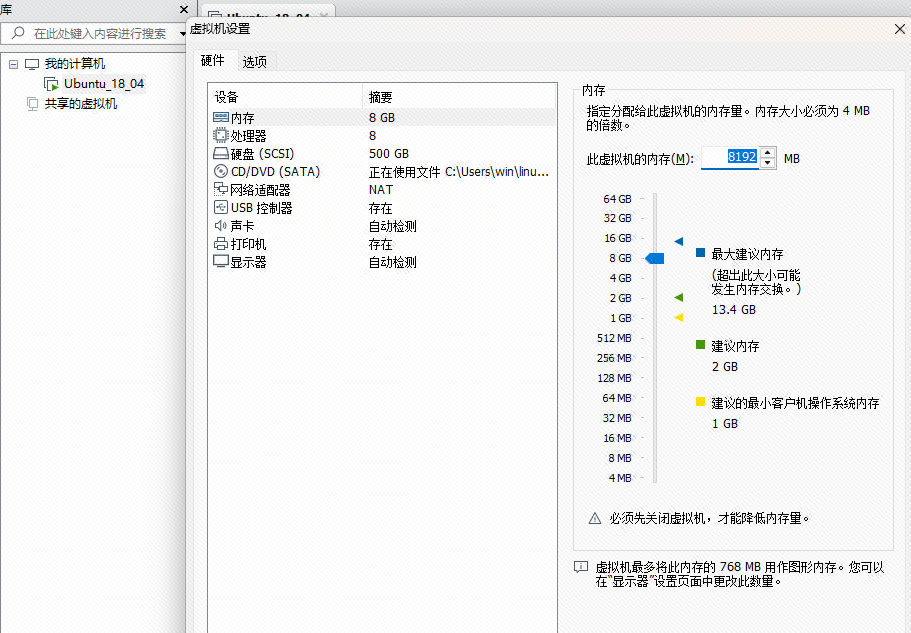Select 共享的虚拟机 in the library tree
The image size is (911, 633).
[x=81, y=103]
